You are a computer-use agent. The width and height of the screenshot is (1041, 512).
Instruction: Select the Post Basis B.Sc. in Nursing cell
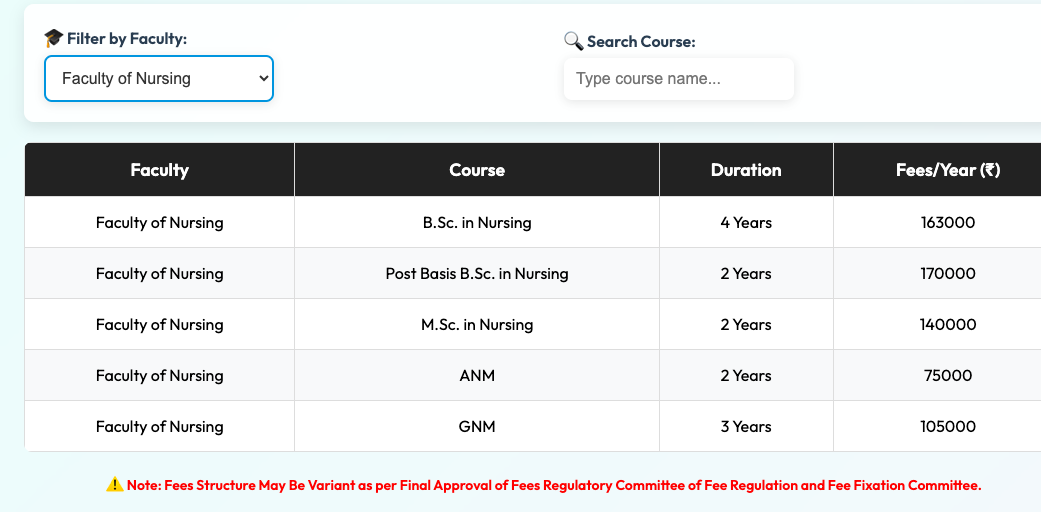point(477,274)
